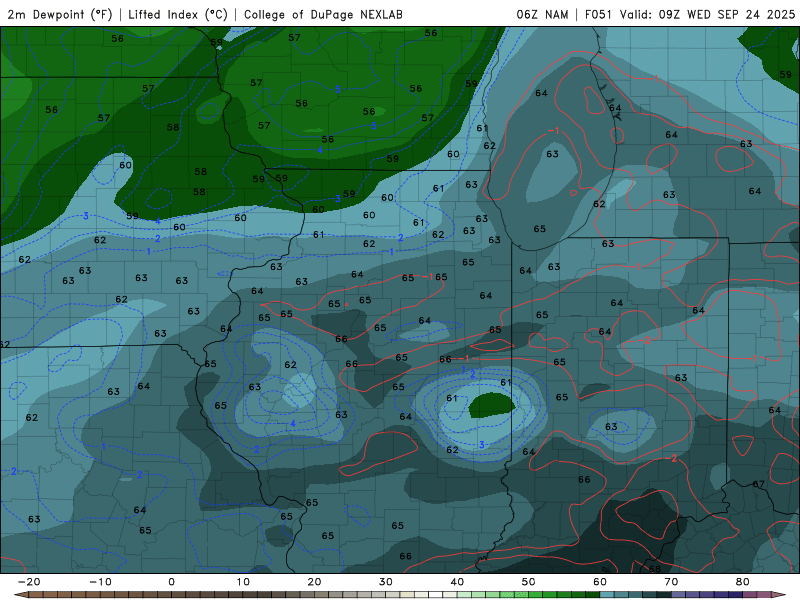Click the 67 dewpoint value on the map

[759, 484]
